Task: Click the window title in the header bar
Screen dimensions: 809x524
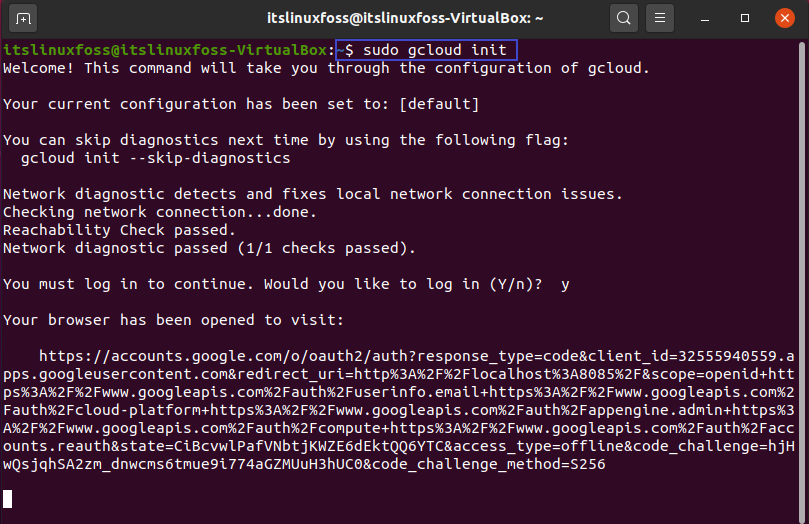Action: [404, 19]
